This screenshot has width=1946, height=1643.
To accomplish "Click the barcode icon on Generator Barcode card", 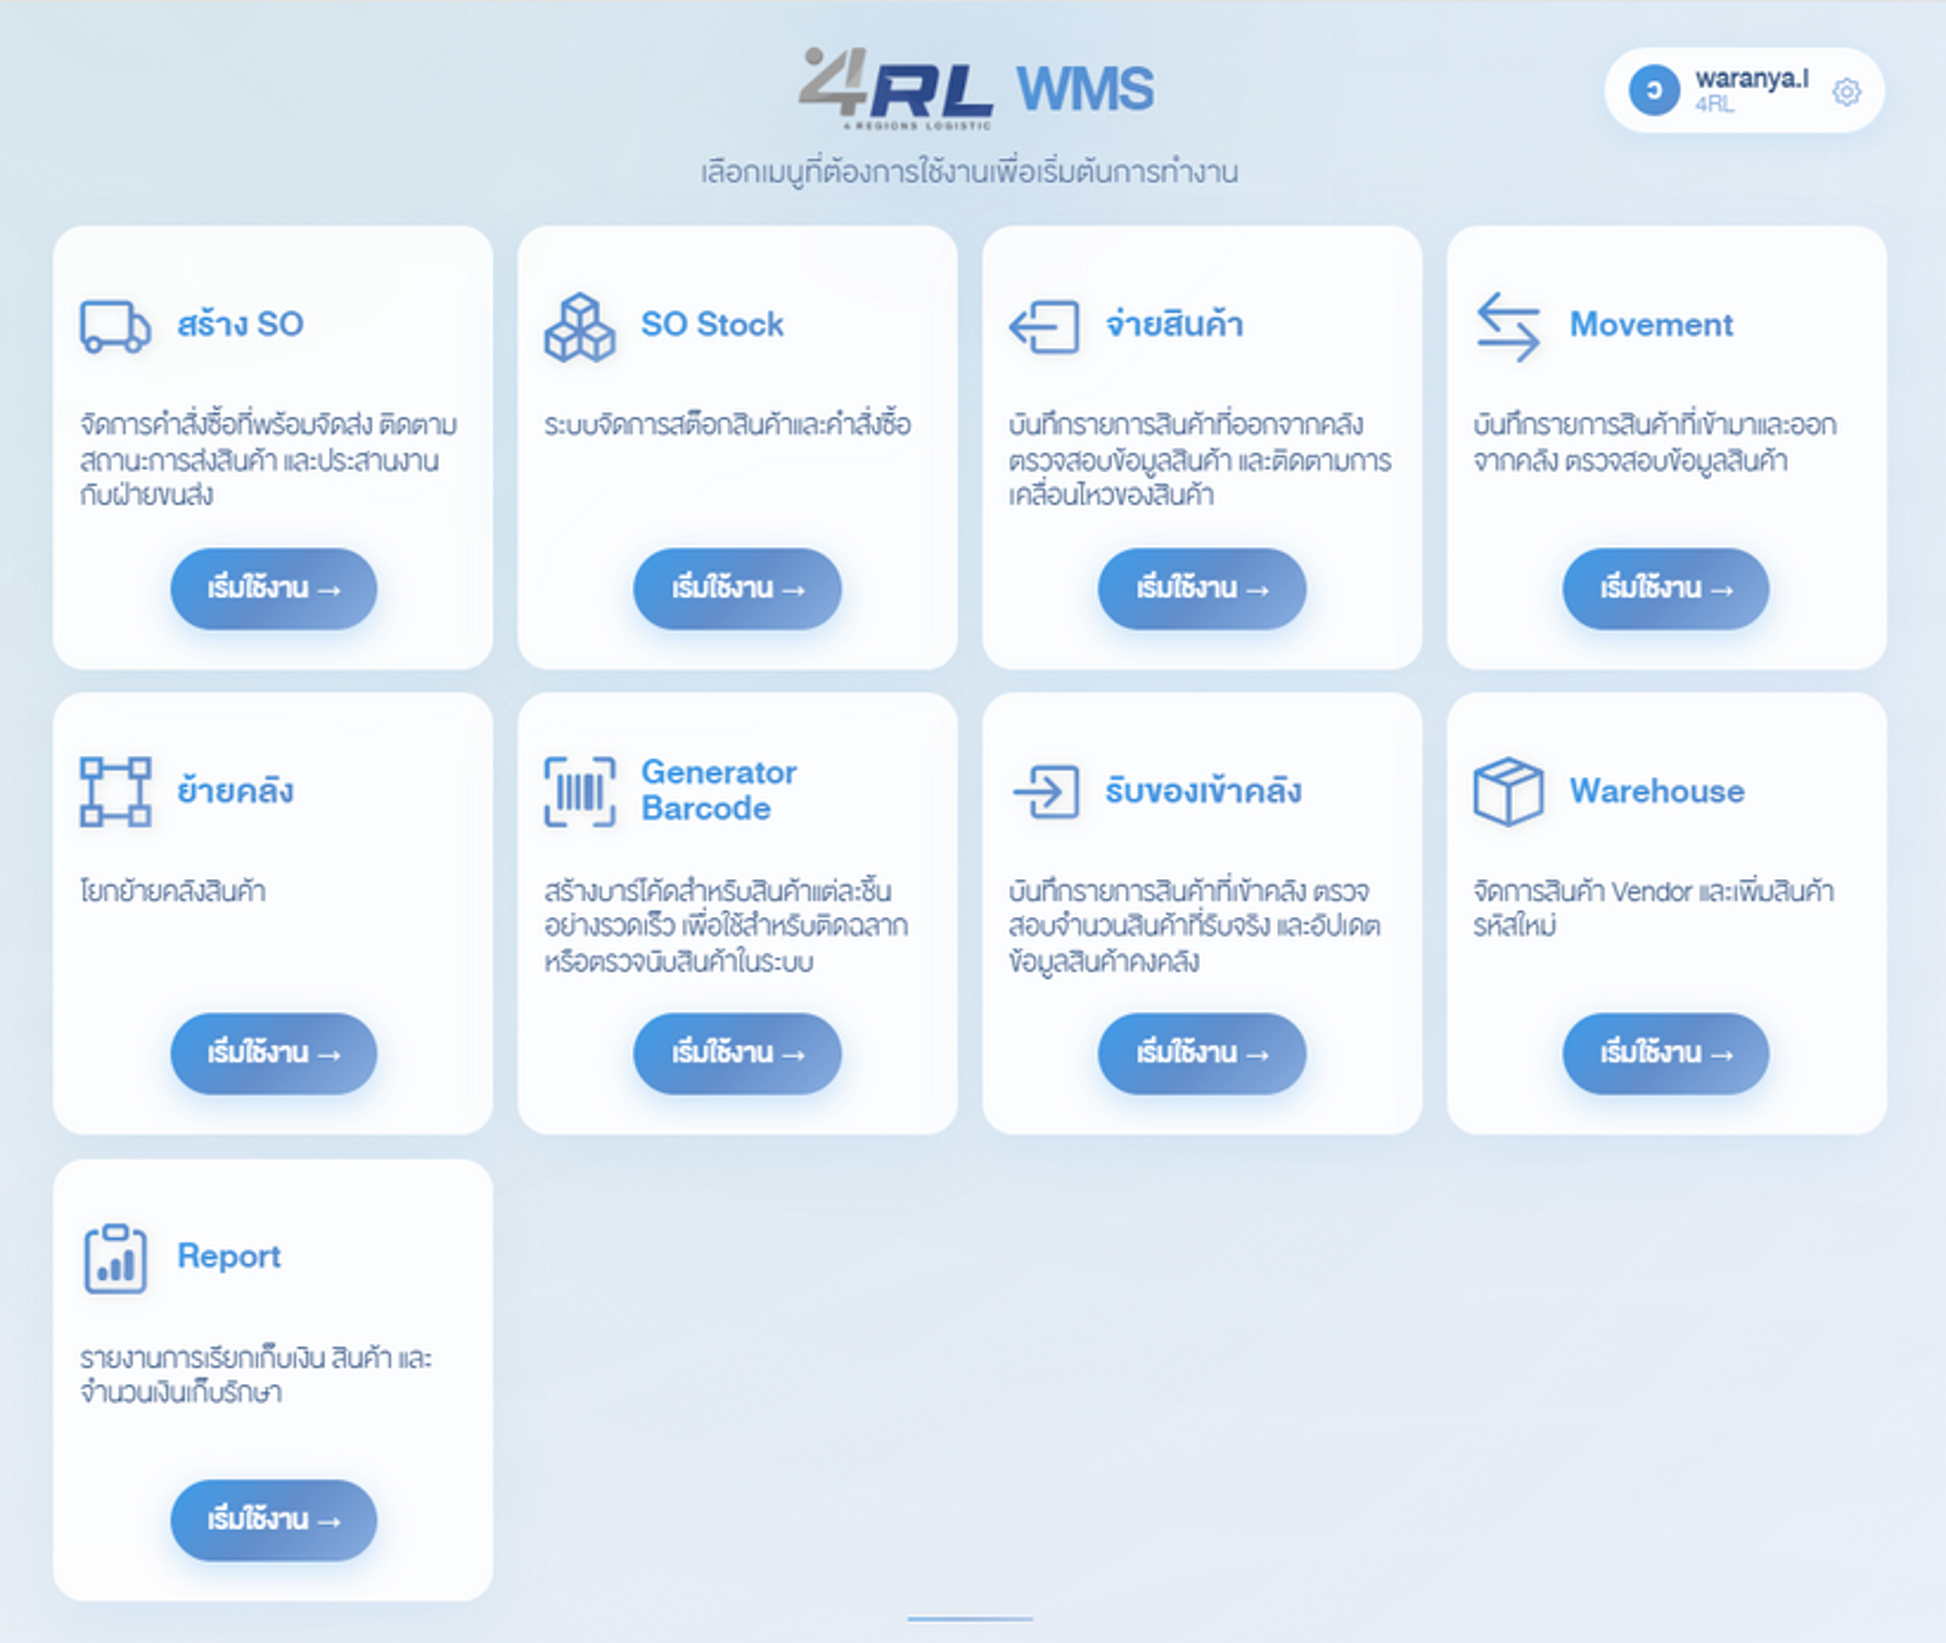I will coord(578,791).
